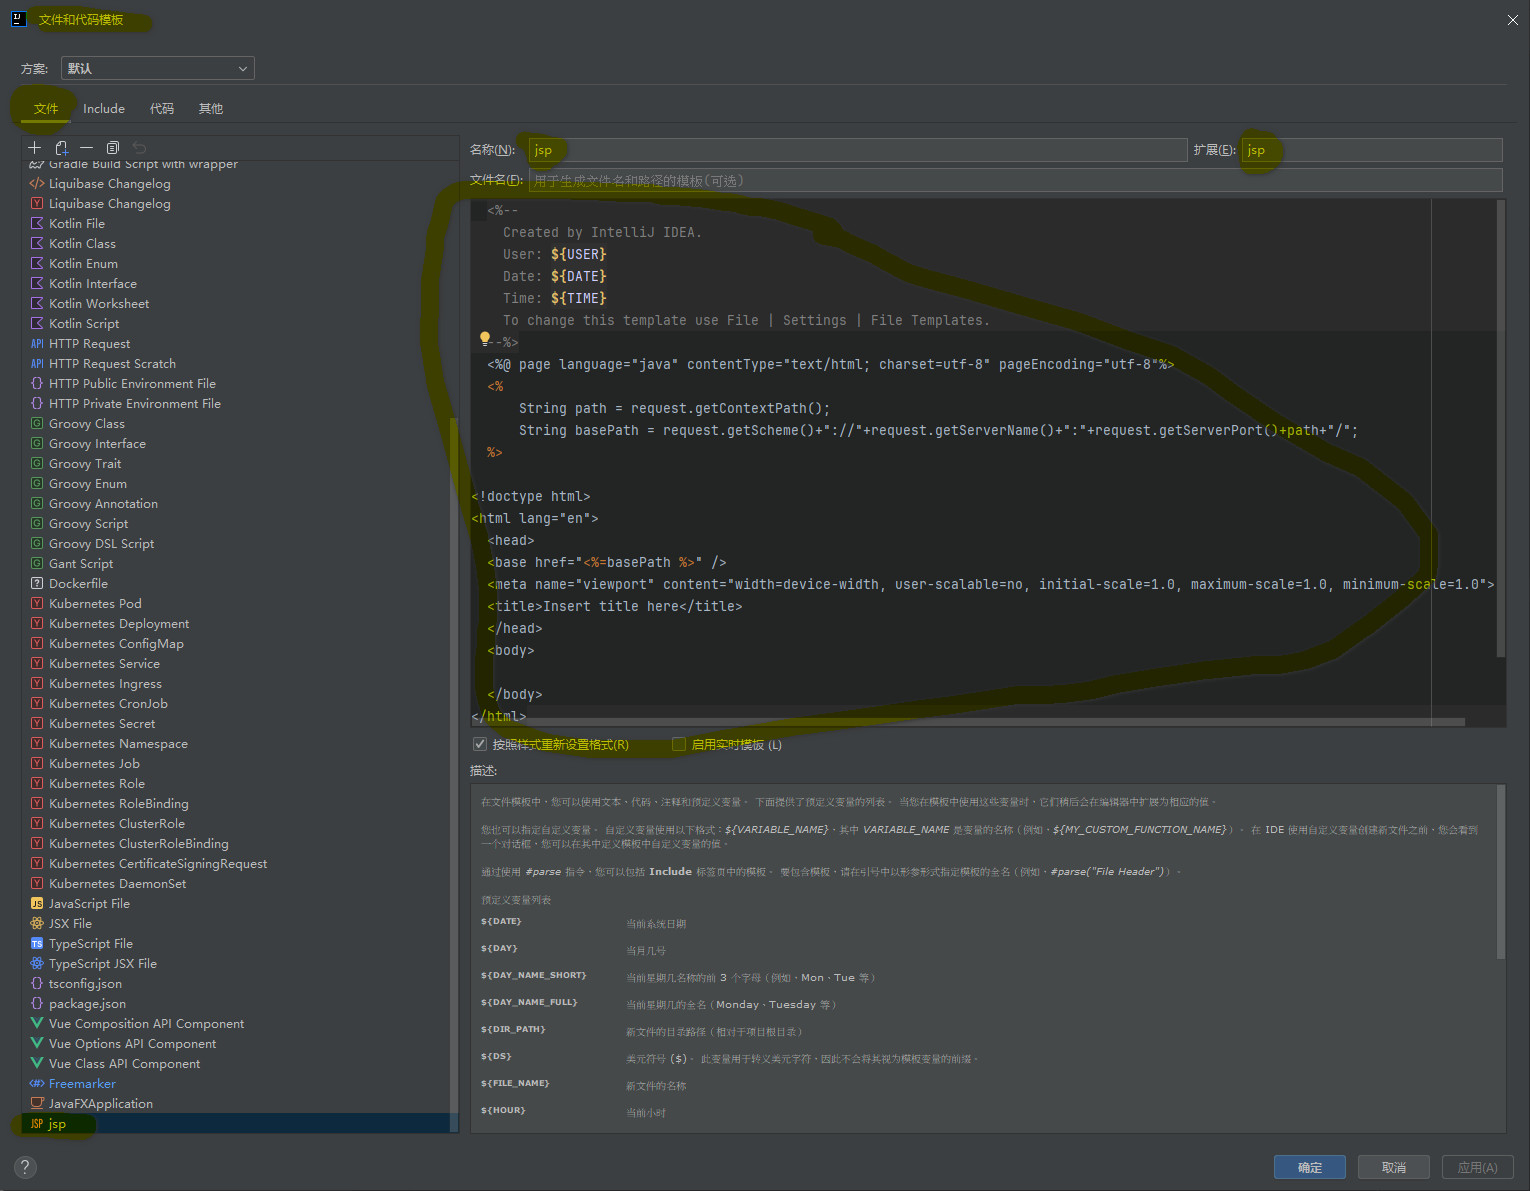Open the help question mark button
Viewport: 1530px width, 1191px height.
click(x=26, y=1167)
